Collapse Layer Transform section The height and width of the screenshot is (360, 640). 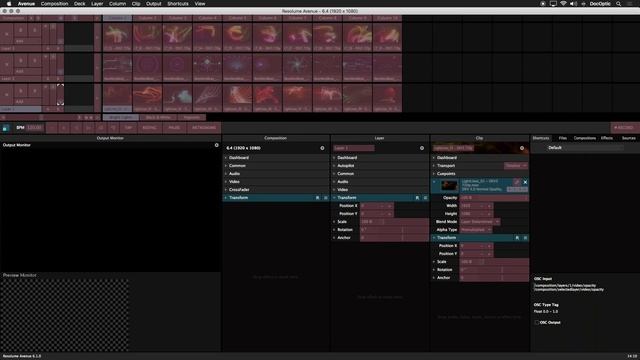click(334, 198)
